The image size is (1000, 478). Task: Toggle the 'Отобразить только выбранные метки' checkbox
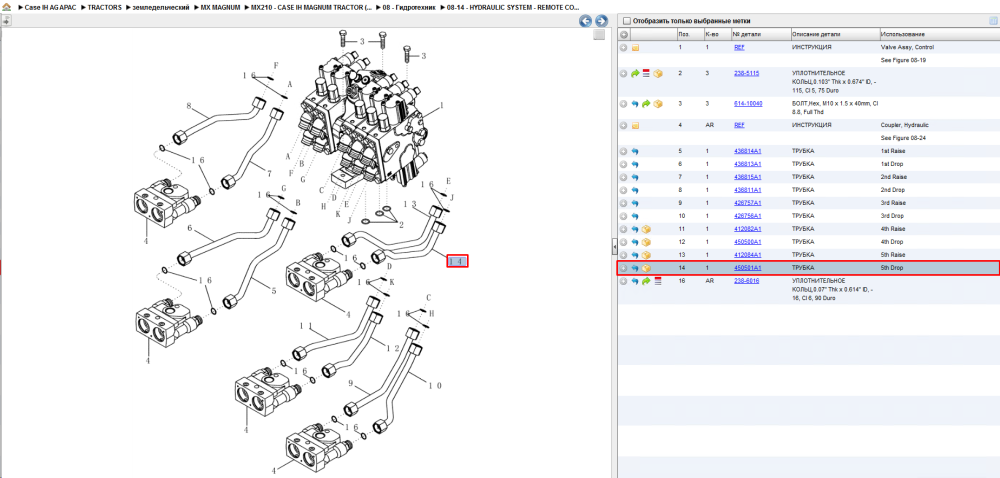click(626, 21)
